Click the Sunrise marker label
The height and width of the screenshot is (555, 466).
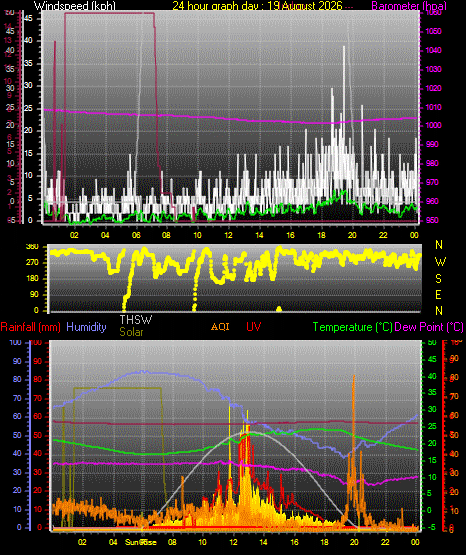coord(140,542)
